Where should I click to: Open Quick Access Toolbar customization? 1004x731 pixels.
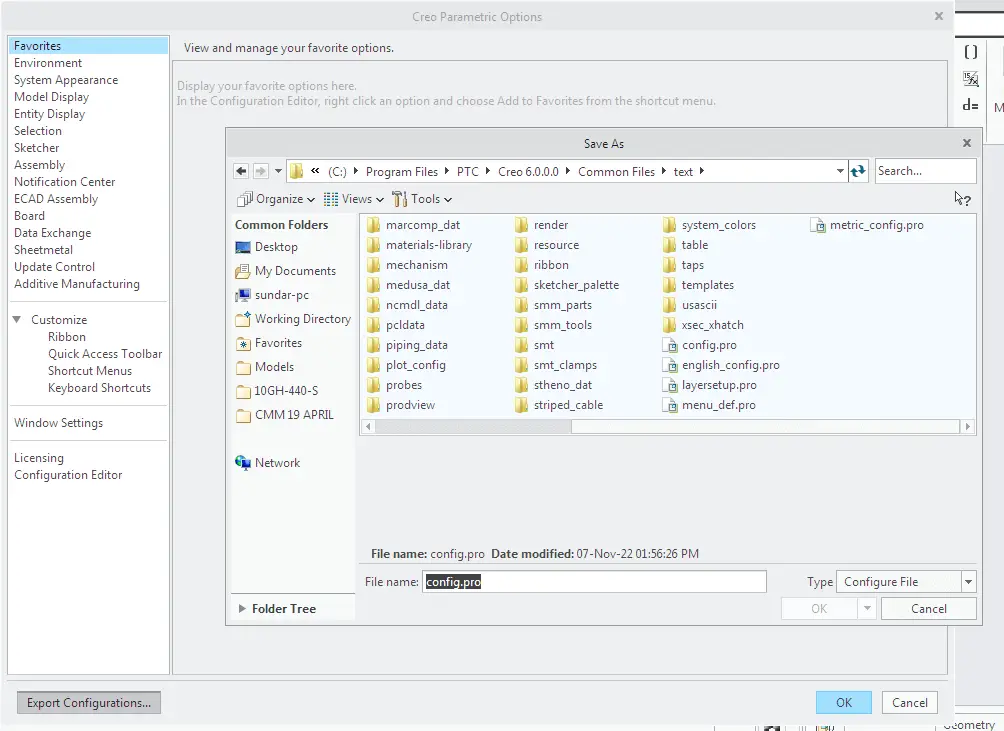pos(105,354)
